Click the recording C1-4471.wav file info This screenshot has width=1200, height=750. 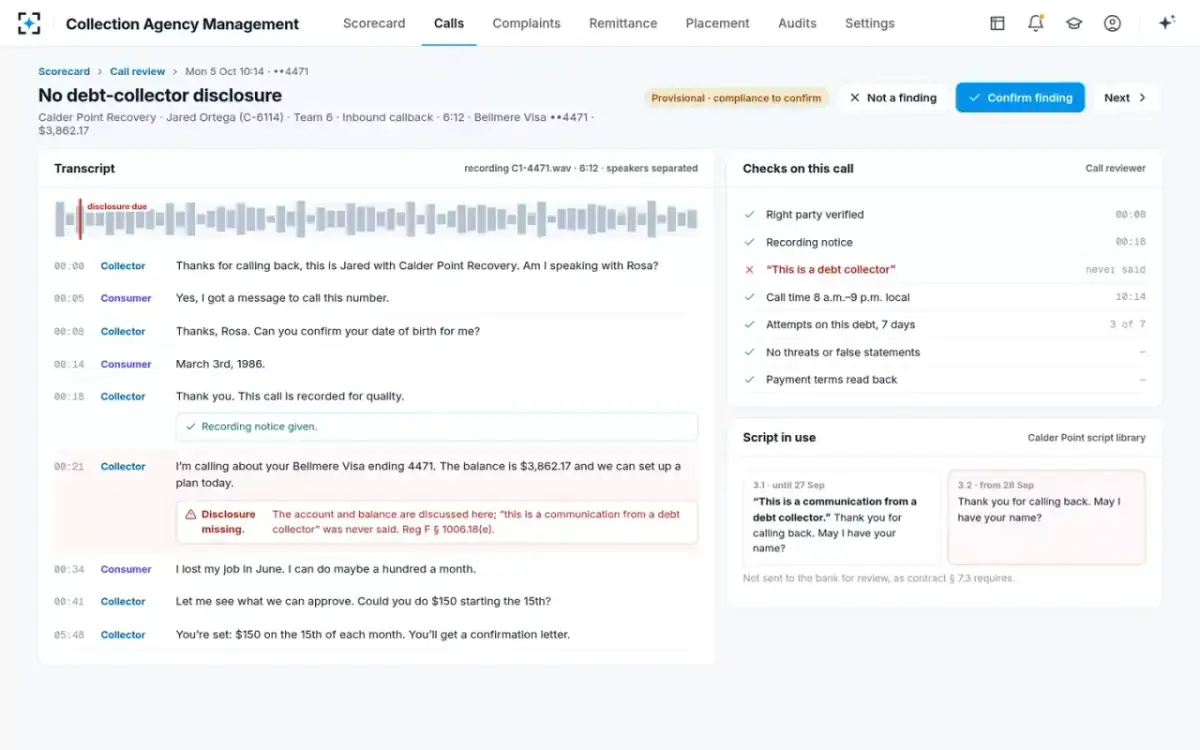coord(581,169)
